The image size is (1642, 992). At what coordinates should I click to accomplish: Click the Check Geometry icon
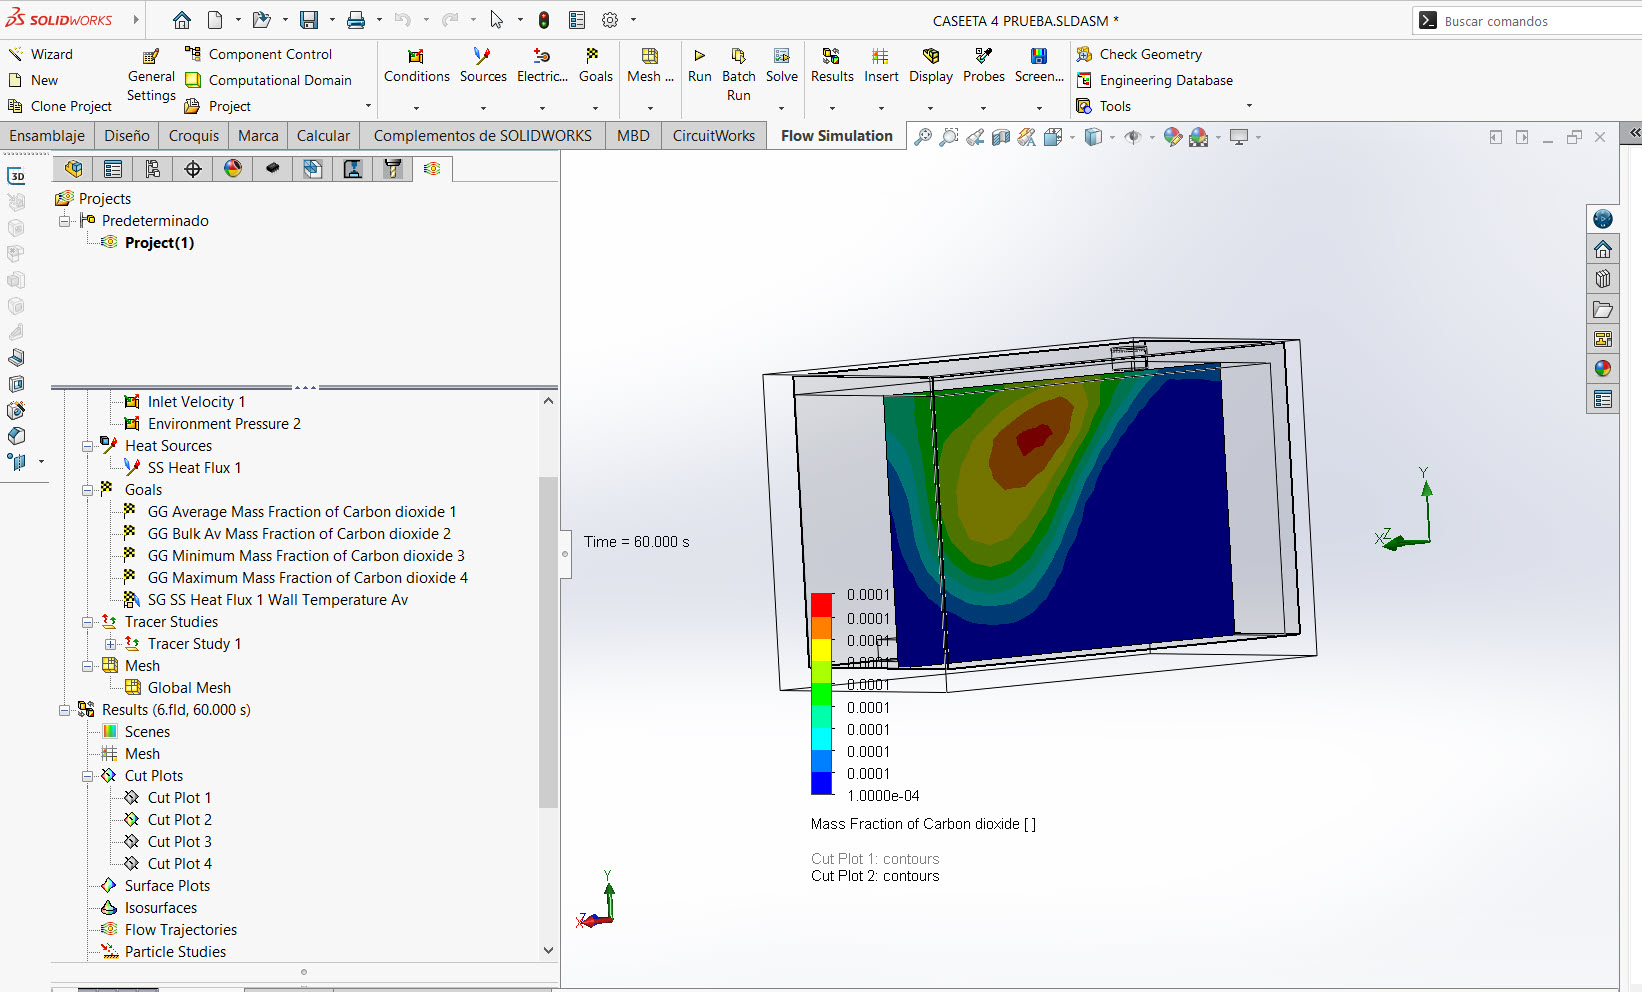point(1084,54)
